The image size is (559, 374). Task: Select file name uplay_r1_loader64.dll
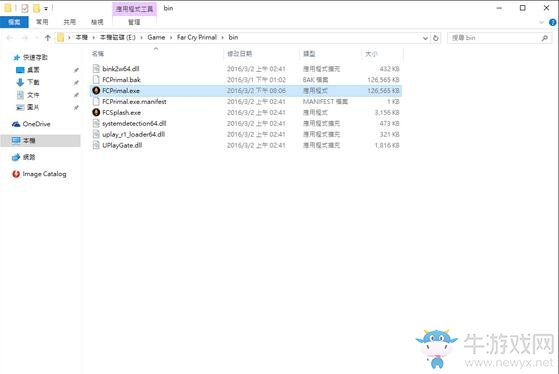pyautogui.click(x=133, y=134)
